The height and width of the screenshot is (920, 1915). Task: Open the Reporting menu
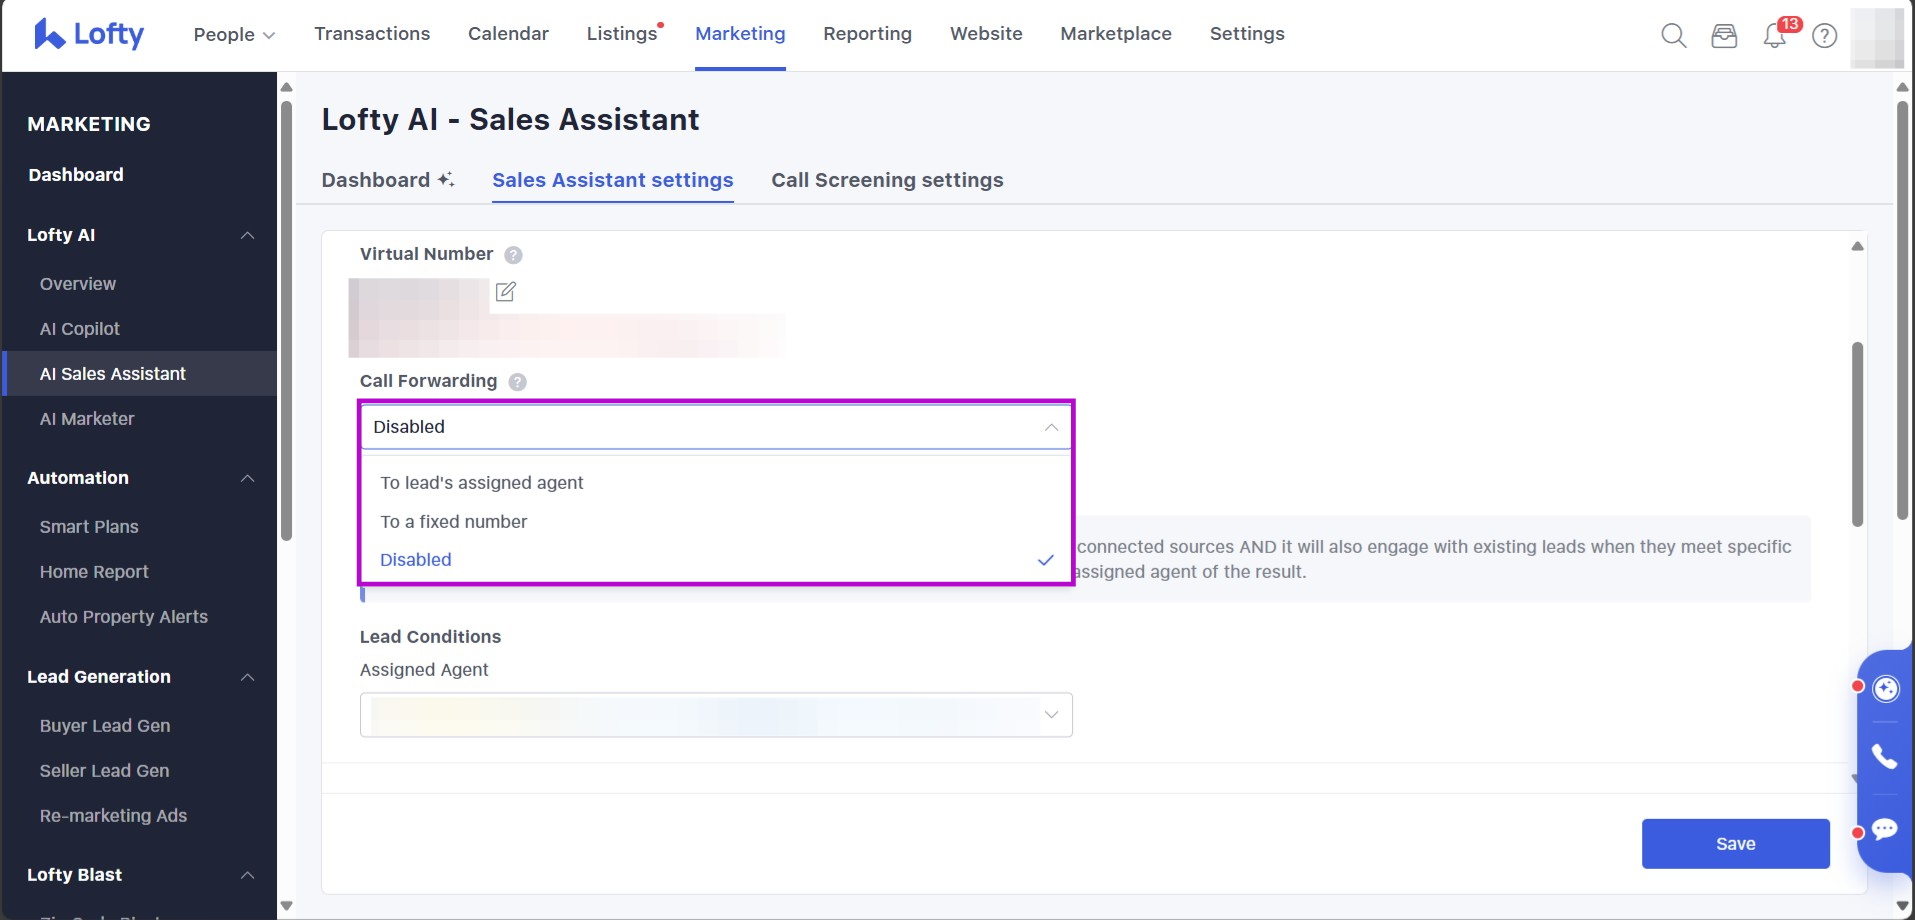click(867, 34)
